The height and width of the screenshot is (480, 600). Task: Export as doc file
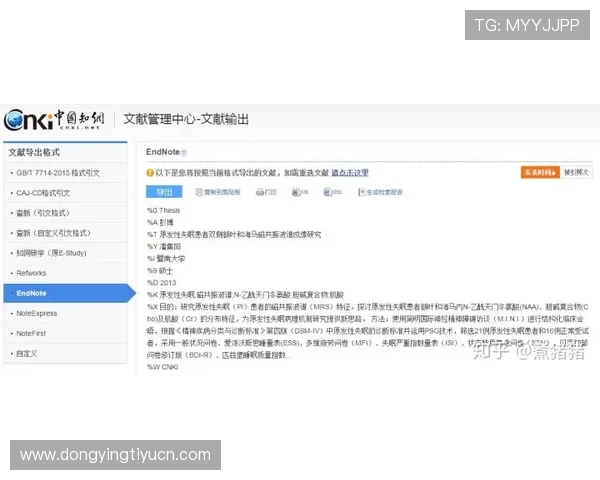point(333,192)
